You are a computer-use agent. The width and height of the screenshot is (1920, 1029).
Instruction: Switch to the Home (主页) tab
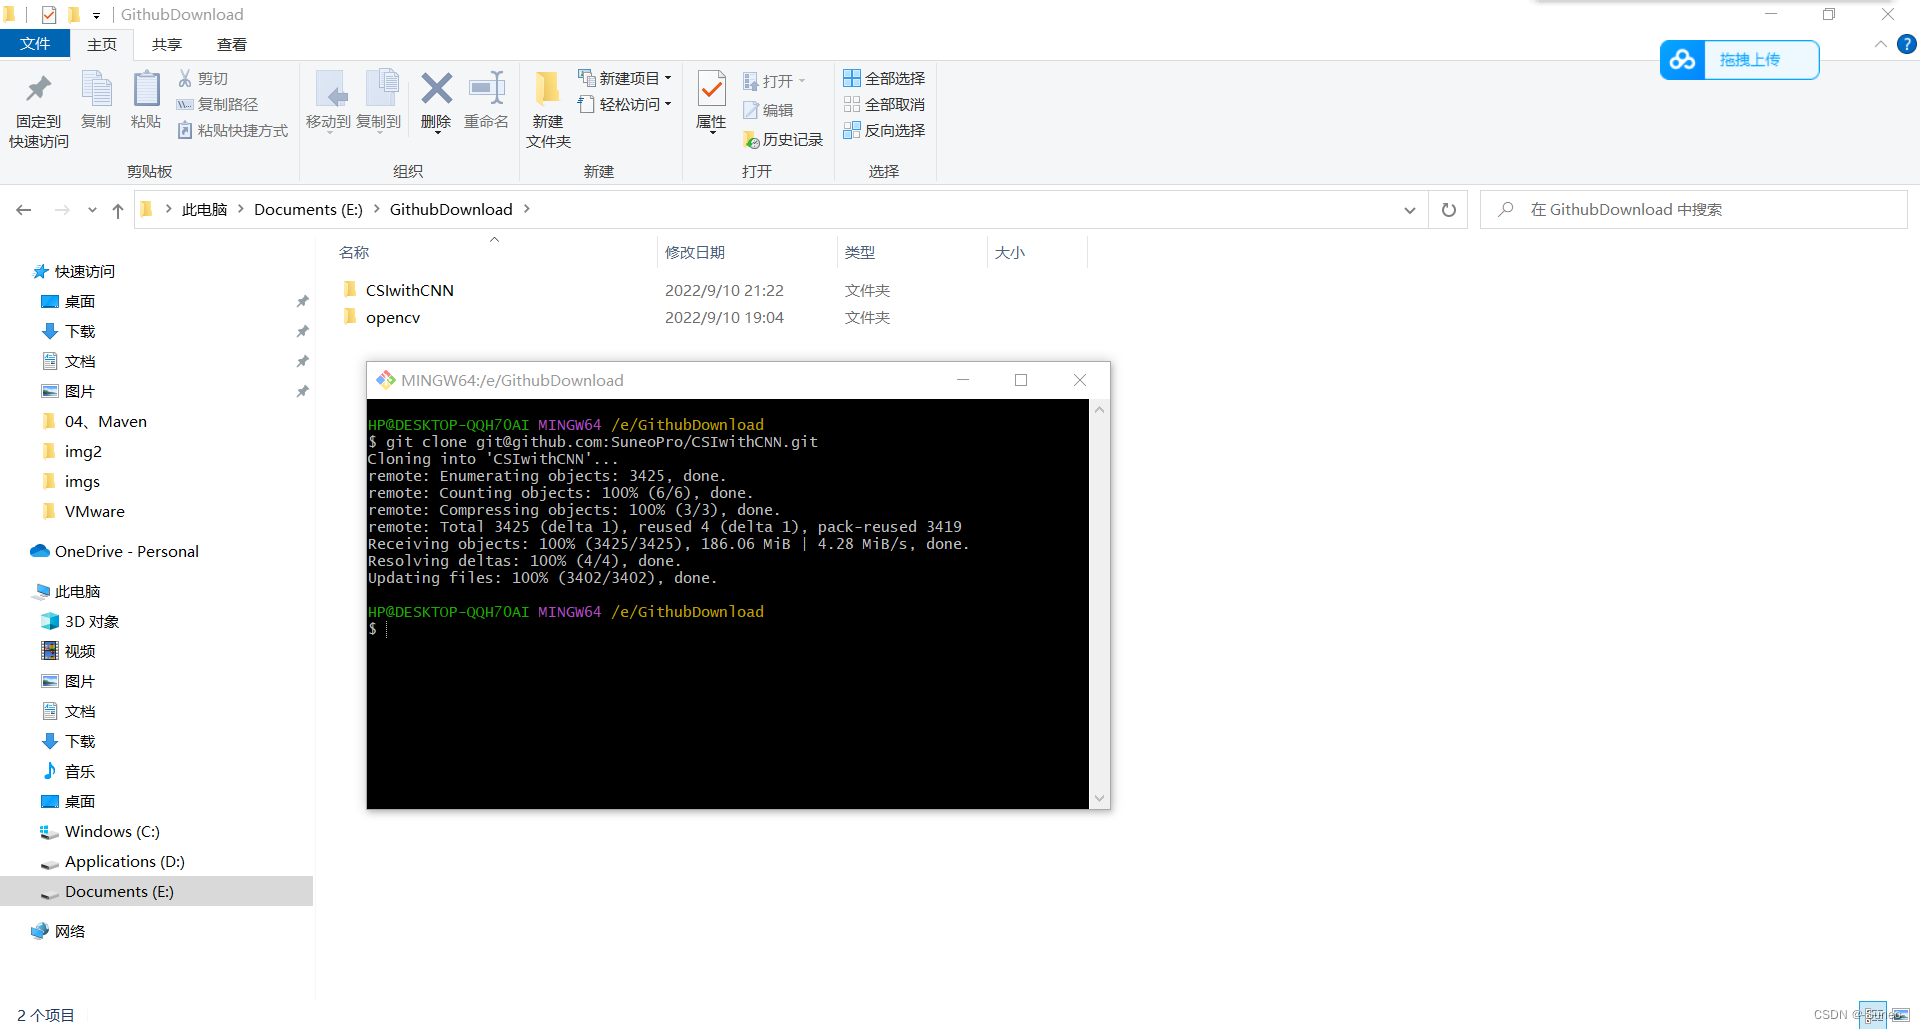coord(102,44)
